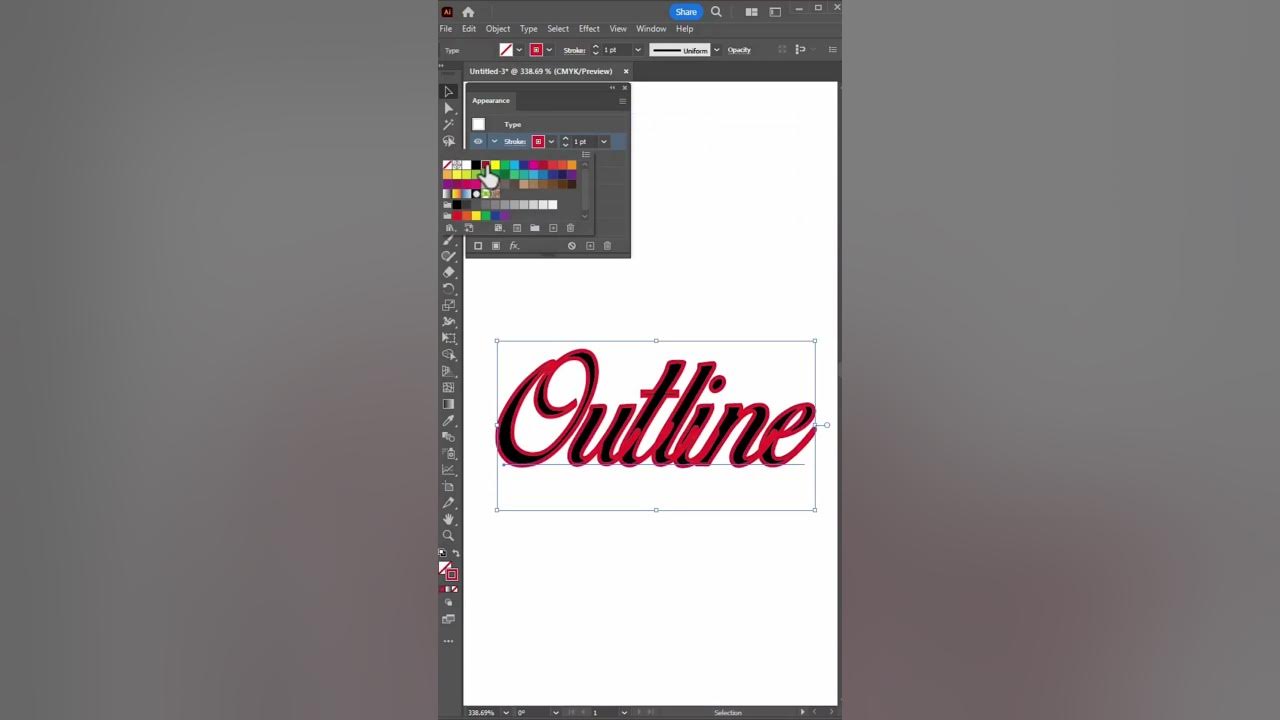The image size is (1280, 720).
Task: Pick the Rotate tool
Action: click(x=448, y=289)
